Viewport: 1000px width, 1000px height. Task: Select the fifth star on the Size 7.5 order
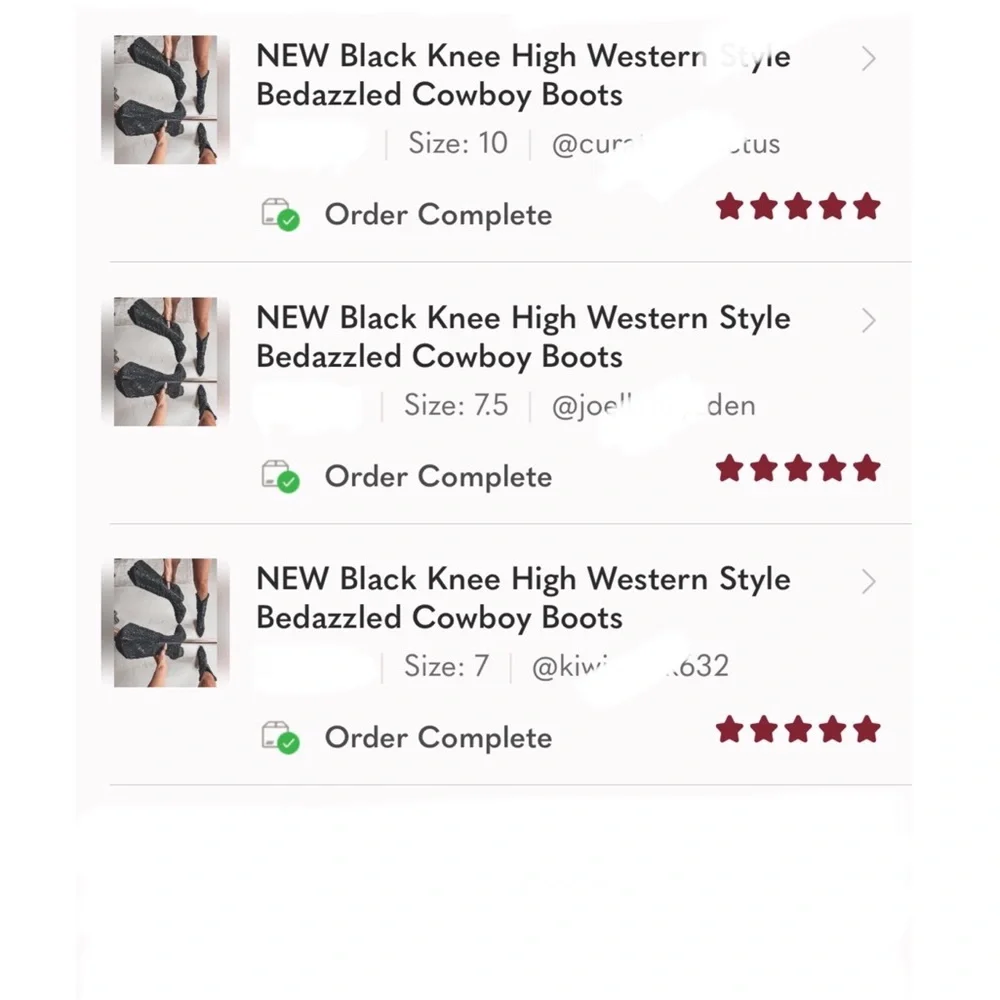point(868,467)
